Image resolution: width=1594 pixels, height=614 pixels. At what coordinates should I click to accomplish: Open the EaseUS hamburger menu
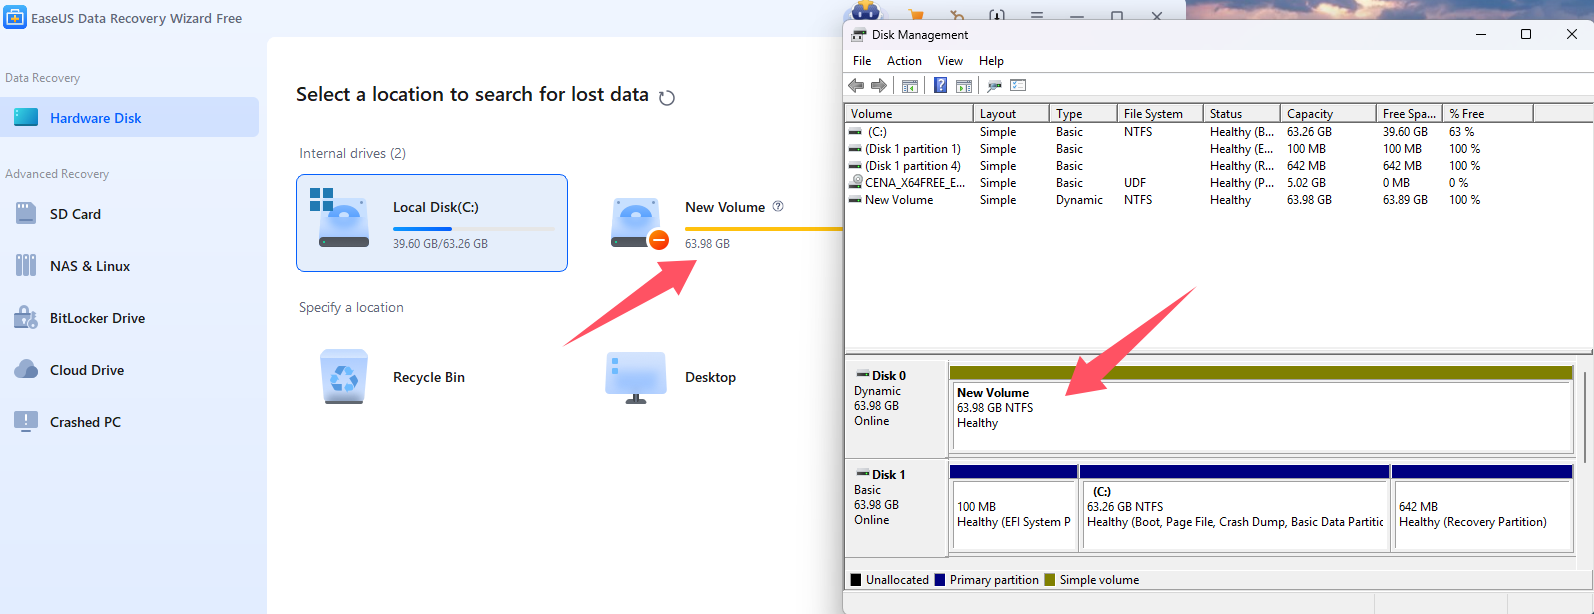coord(1037,15)
